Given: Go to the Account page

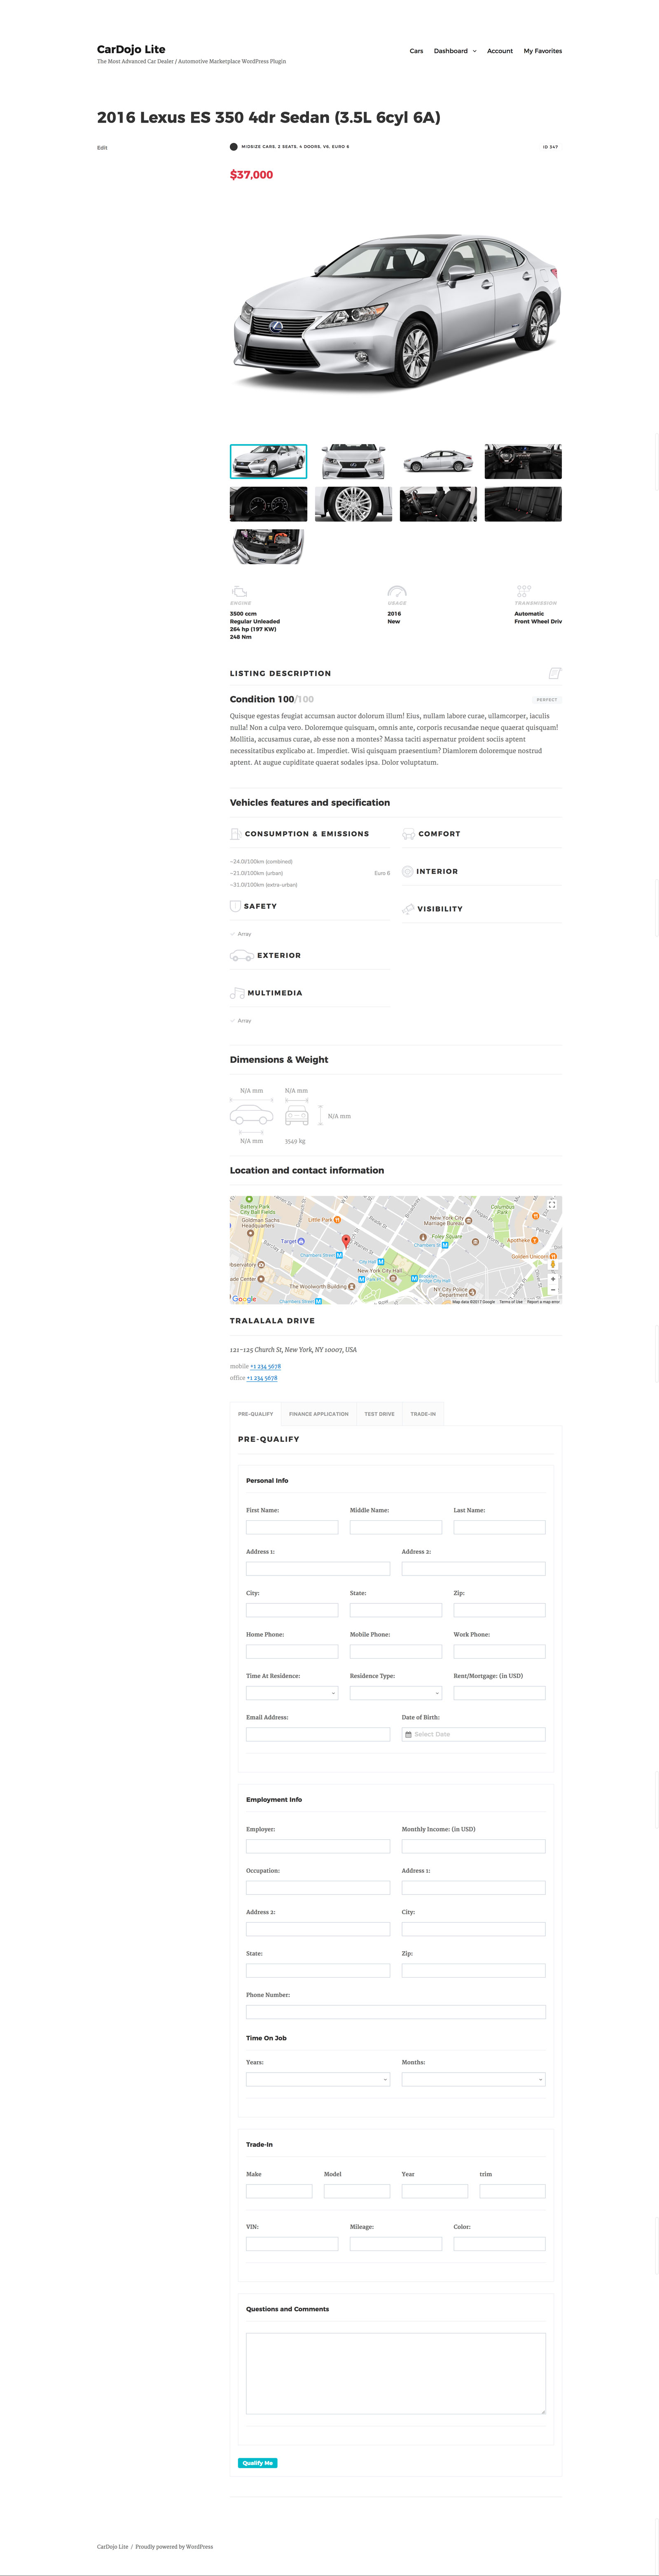Looking at the screenshot, I should click(x=500, y=51).
